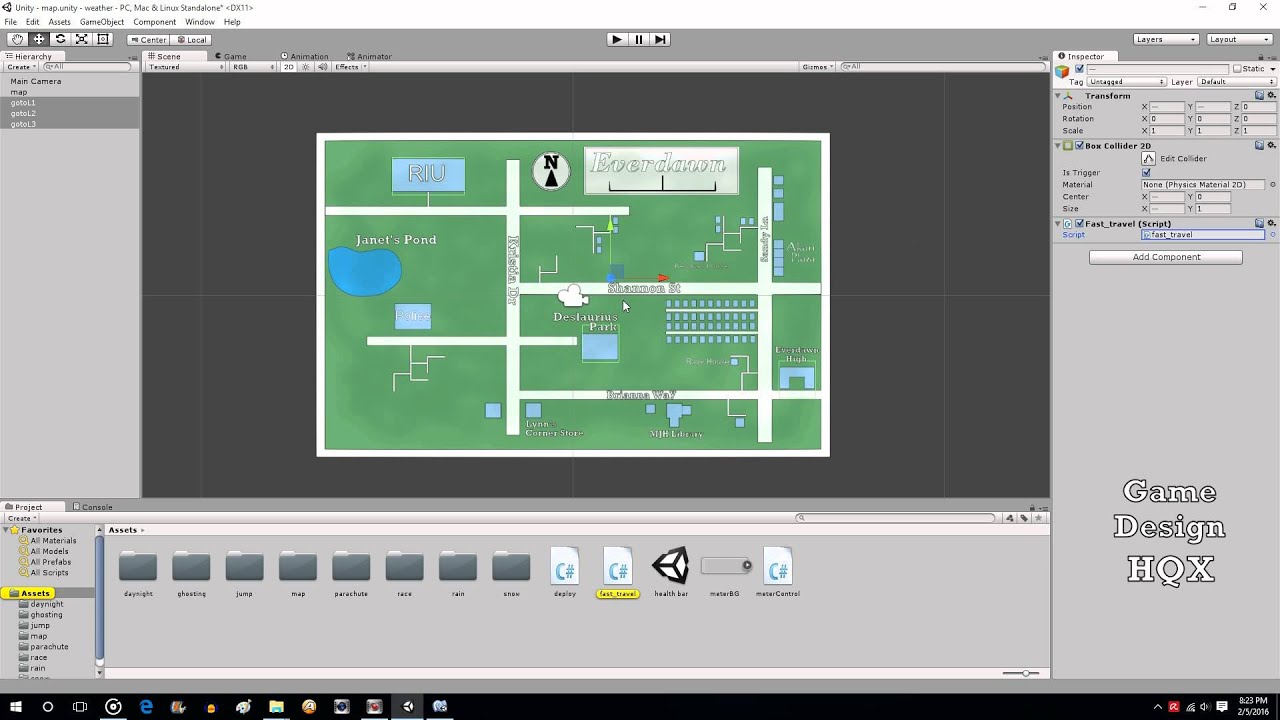Open Material object picker circle

1272,185
